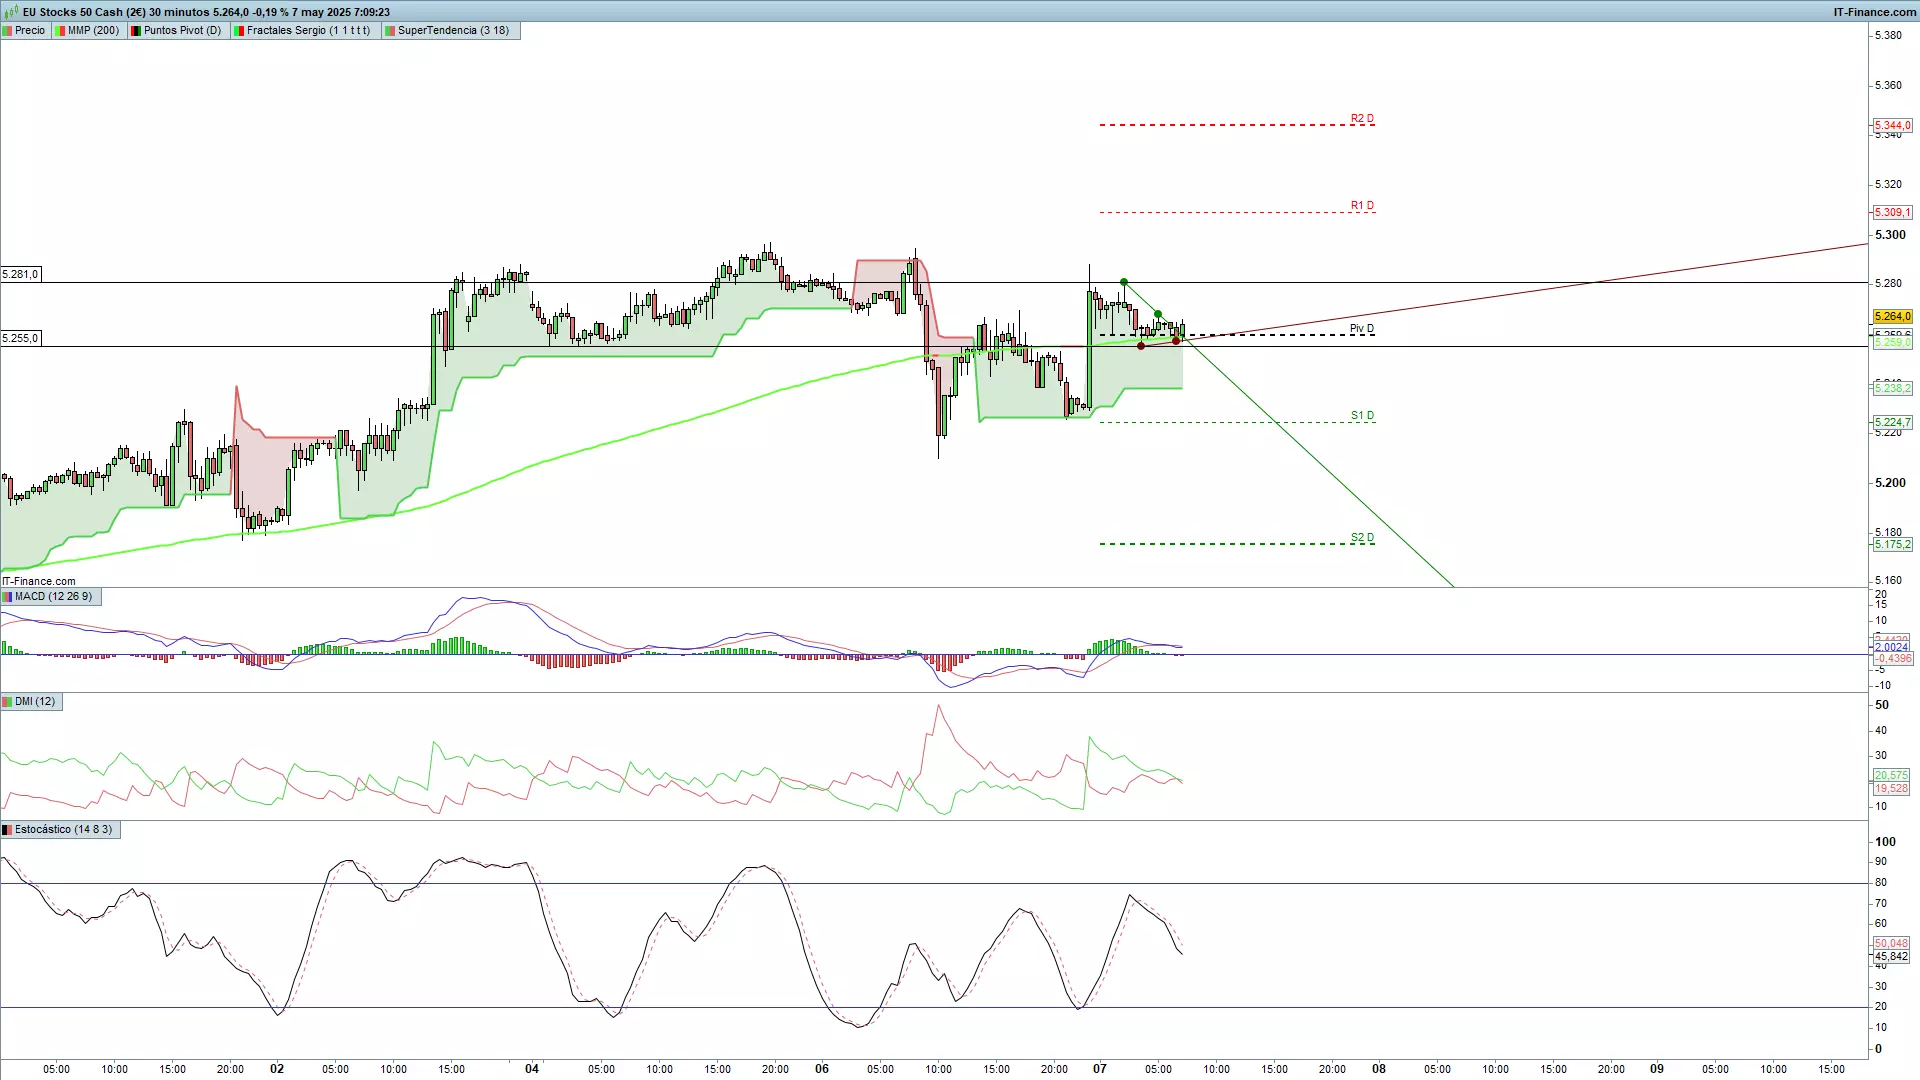Click the Estocástico panel color icon
This screenshot has width=1920, height=1080.
[x=8, y=829]
